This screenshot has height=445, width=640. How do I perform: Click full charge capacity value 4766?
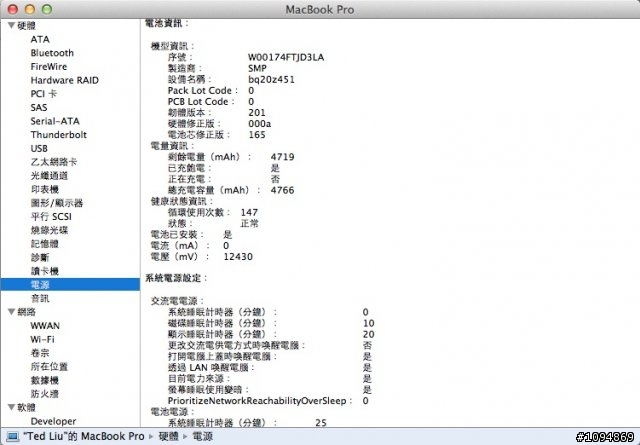pyautogui.click(x=282, y=190)
